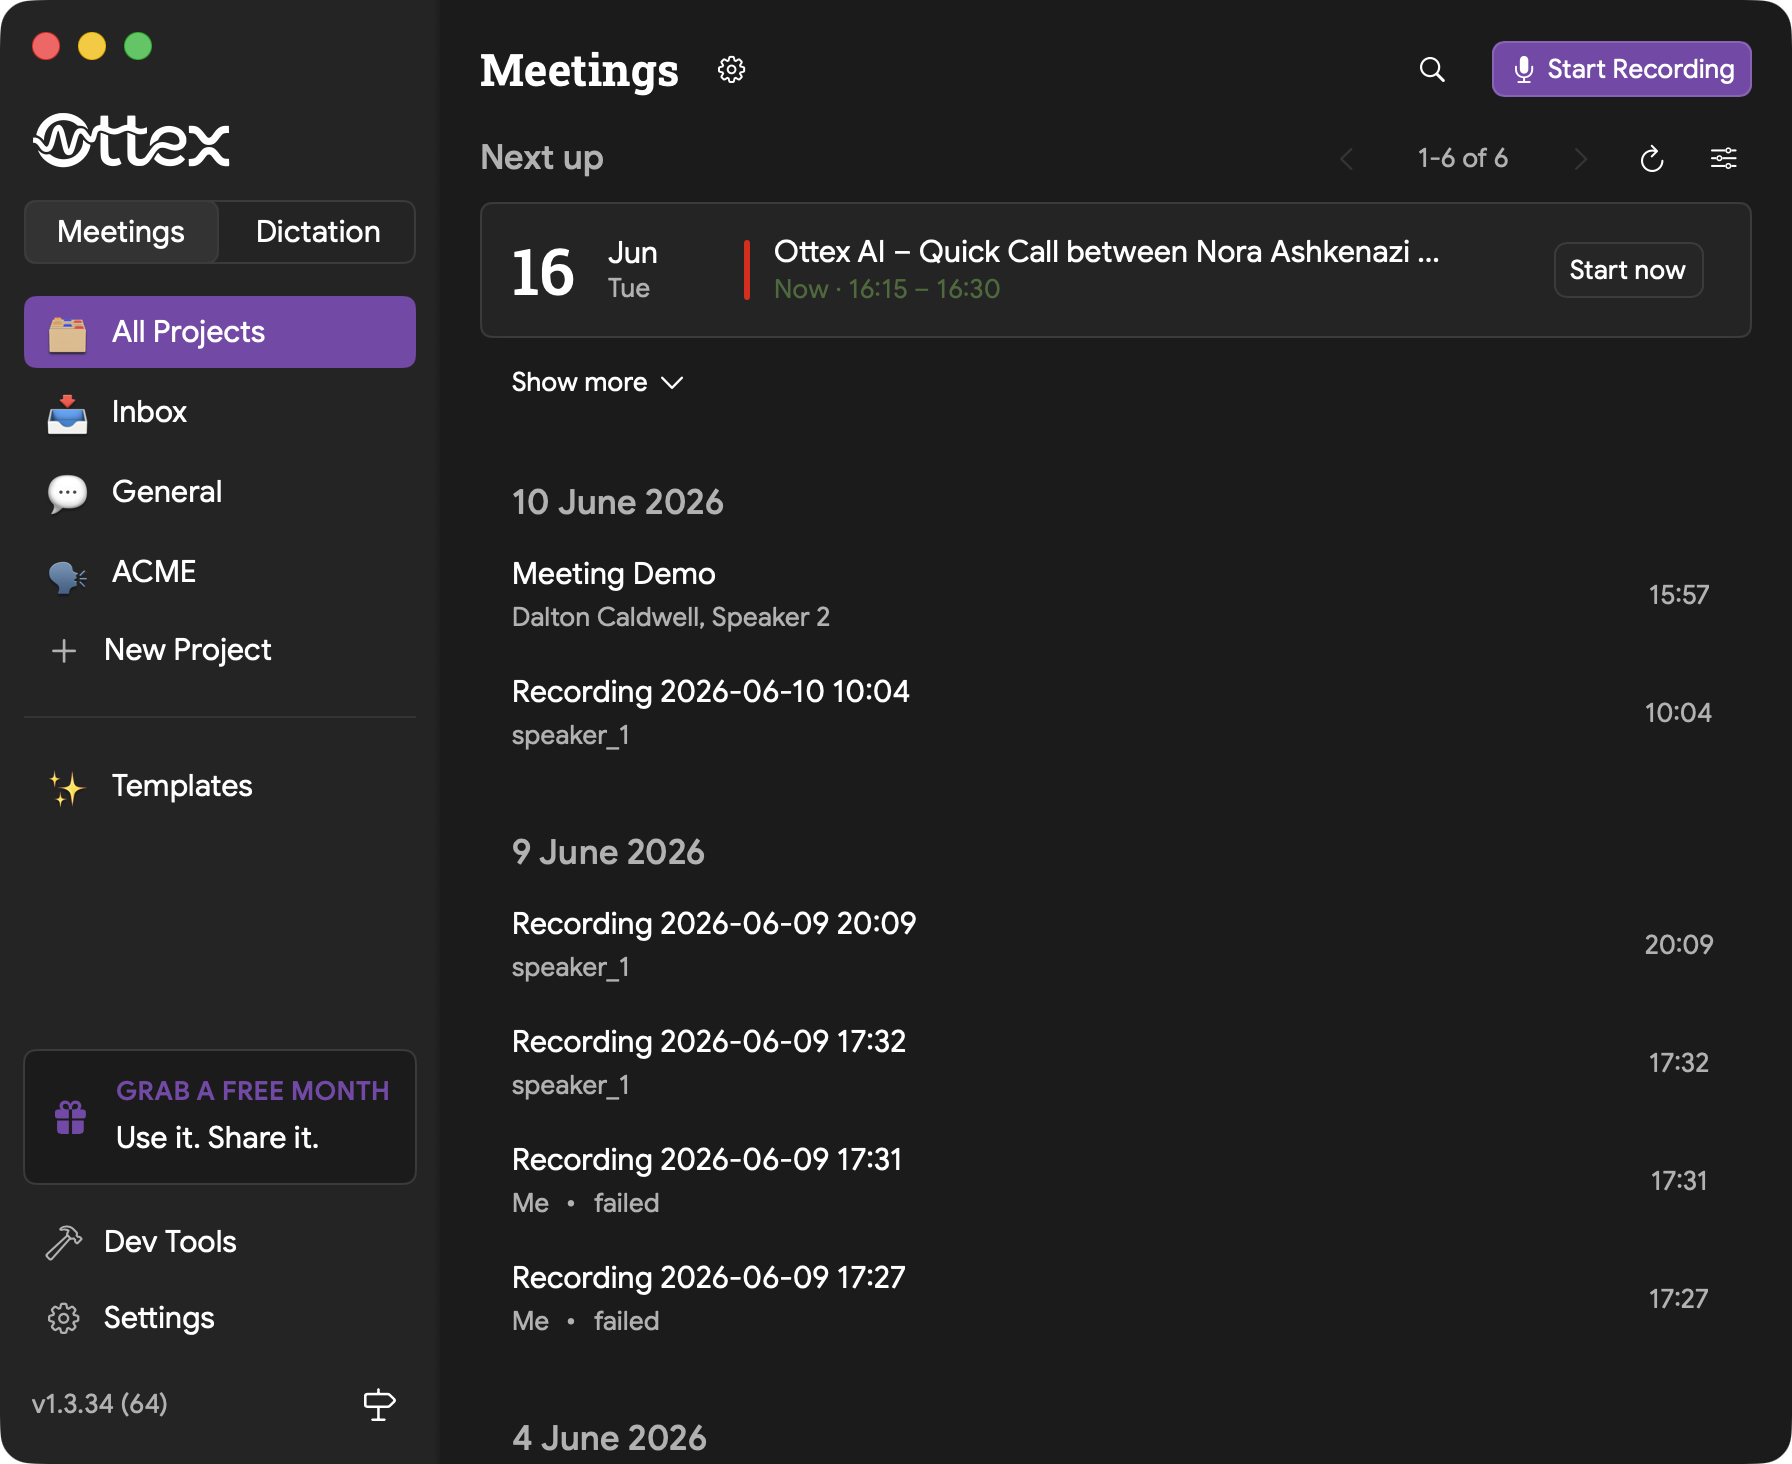This screenshot has height=1464, width=1792.
Task: Click the Dev Tools hammer icon
Action: click(x=64, y=1243)
